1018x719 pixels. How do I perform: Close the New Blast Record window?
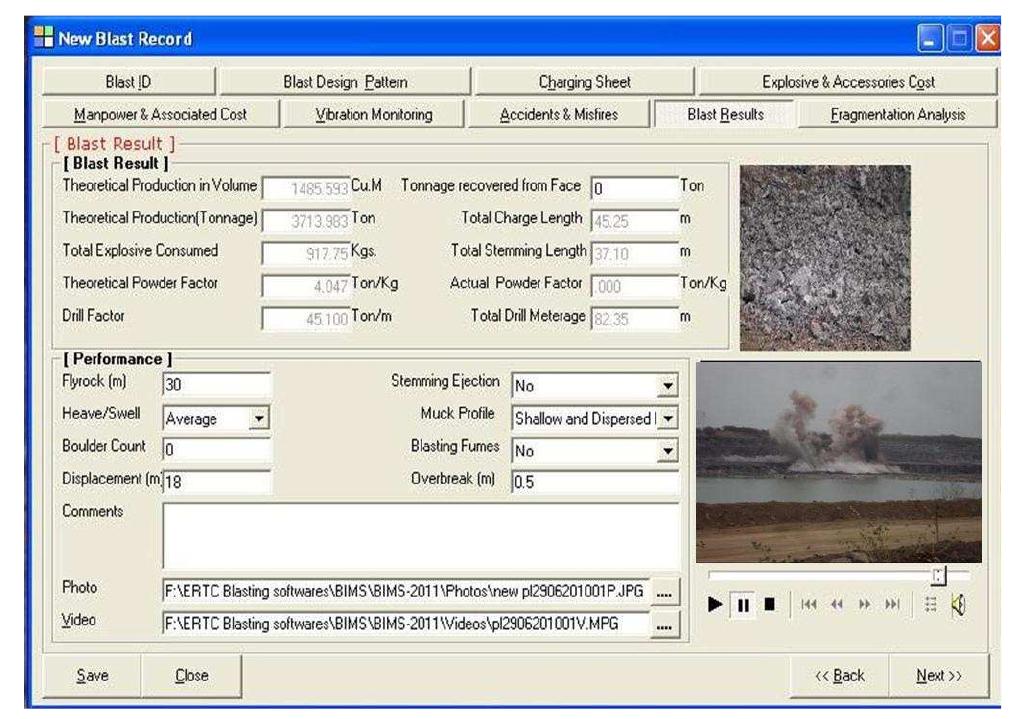tap(987, 38)
